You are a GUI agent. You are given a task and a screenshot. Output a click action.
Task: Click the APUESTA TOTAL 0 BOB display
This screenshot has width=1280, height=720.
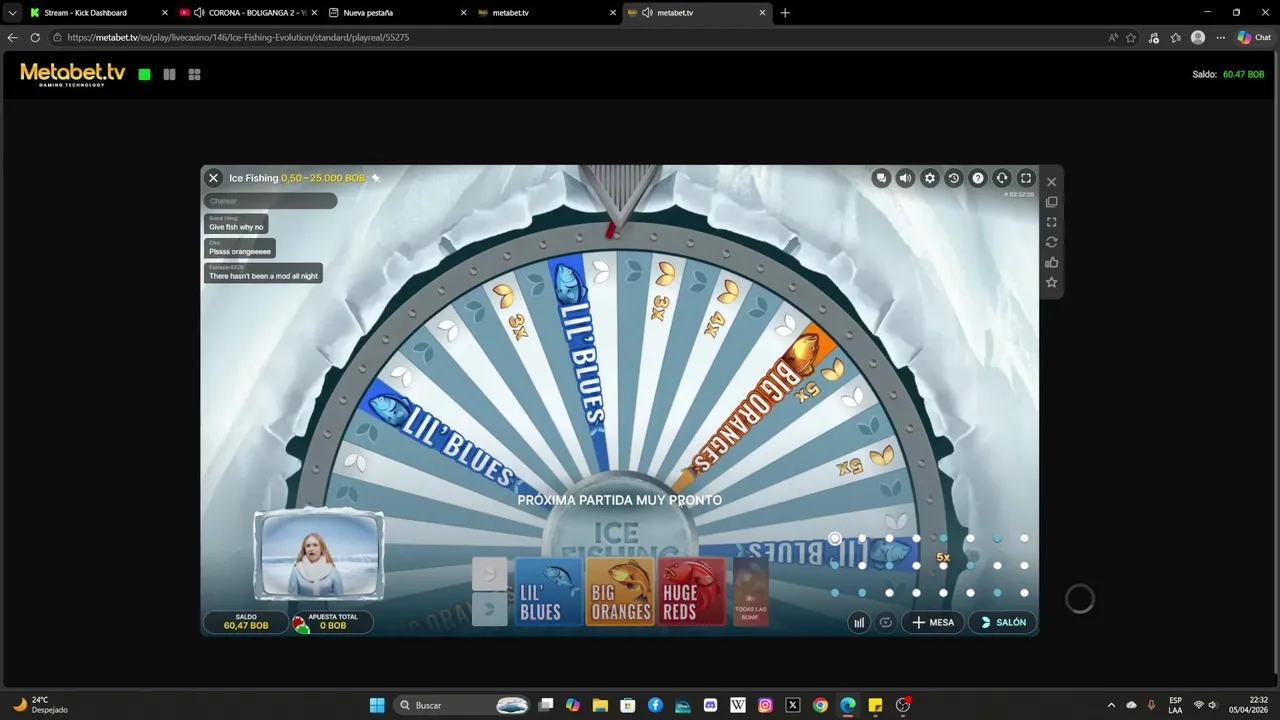coord(332,622)
